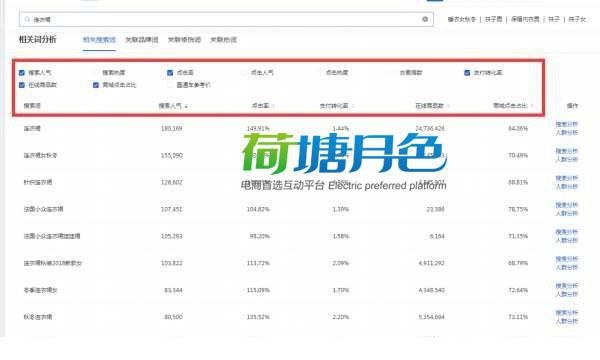
Task: Uncheck the 搜索人气 checkbox
Action: tap(22, 73)
